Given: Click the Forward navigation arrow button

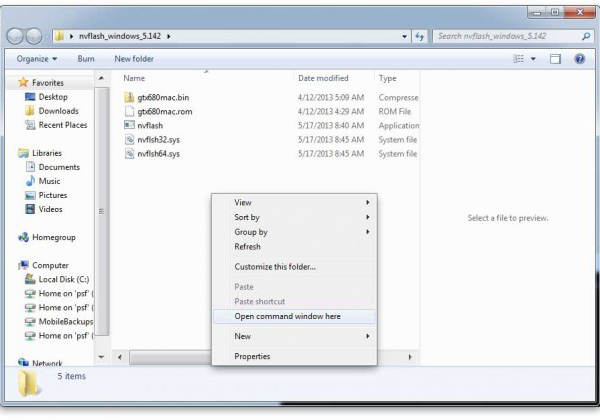Looking at the screenshot, I should click(34, 36).
